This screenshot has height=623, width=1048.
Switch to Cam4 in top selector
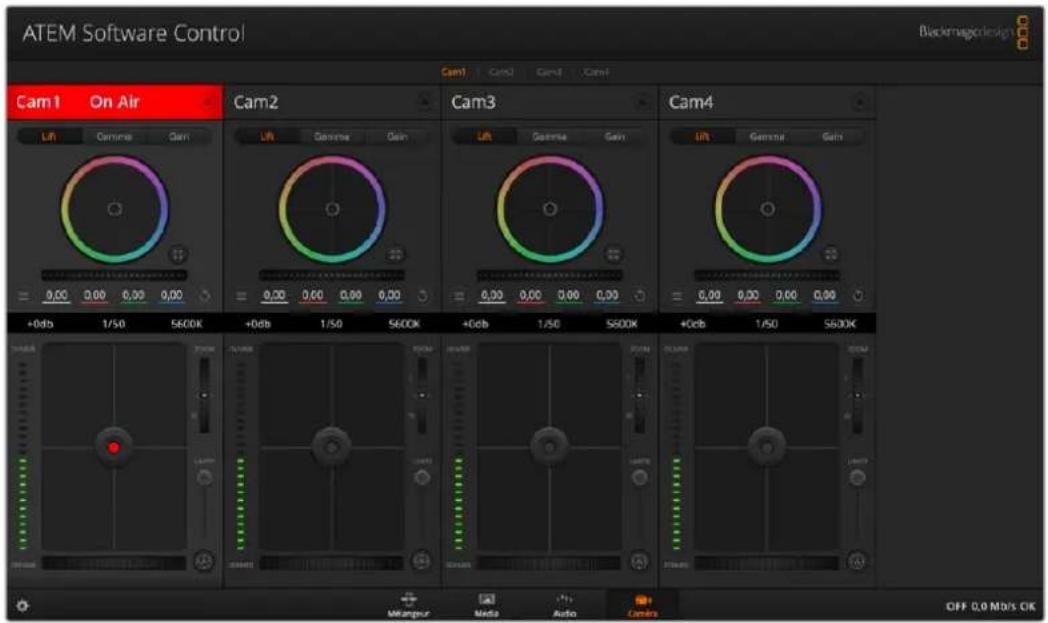596,72
